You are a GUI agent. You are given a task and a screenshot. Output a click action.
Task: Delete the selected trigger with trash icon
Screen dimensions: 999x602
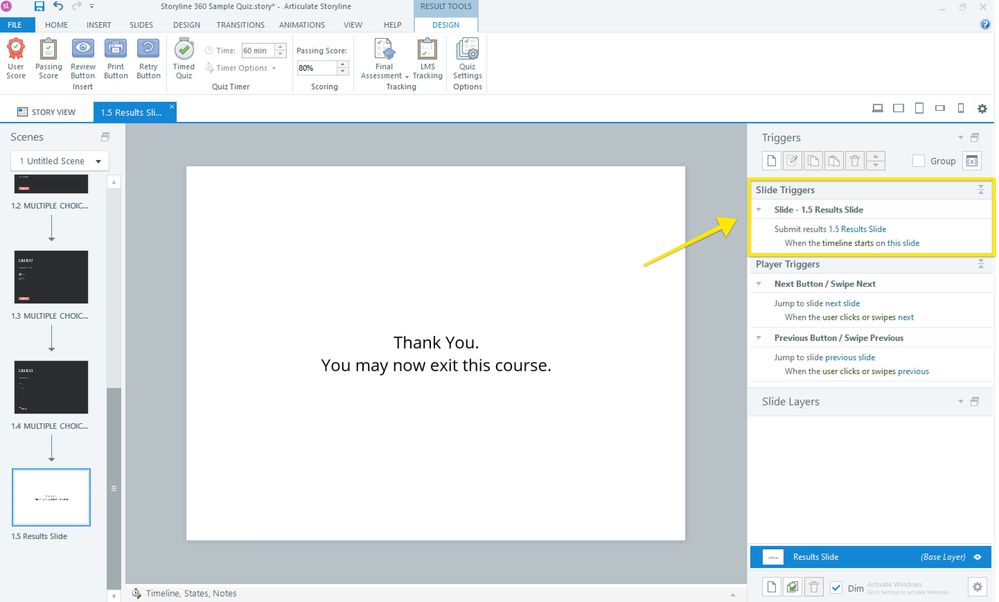click(x=854, y=161)
